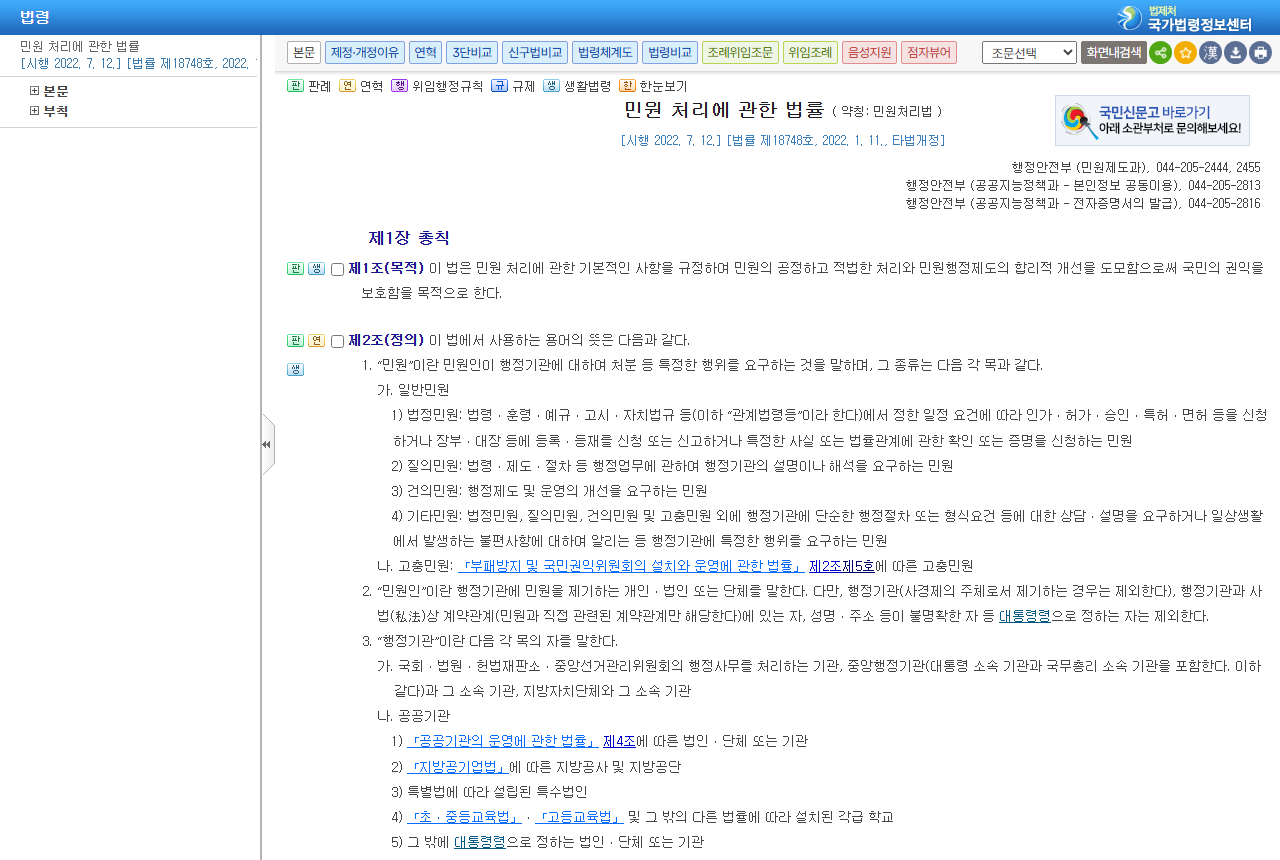Viewport: 1280px width, 860px height.
Task: Expand the 부칙 tree node
Action: click(35, 111)
